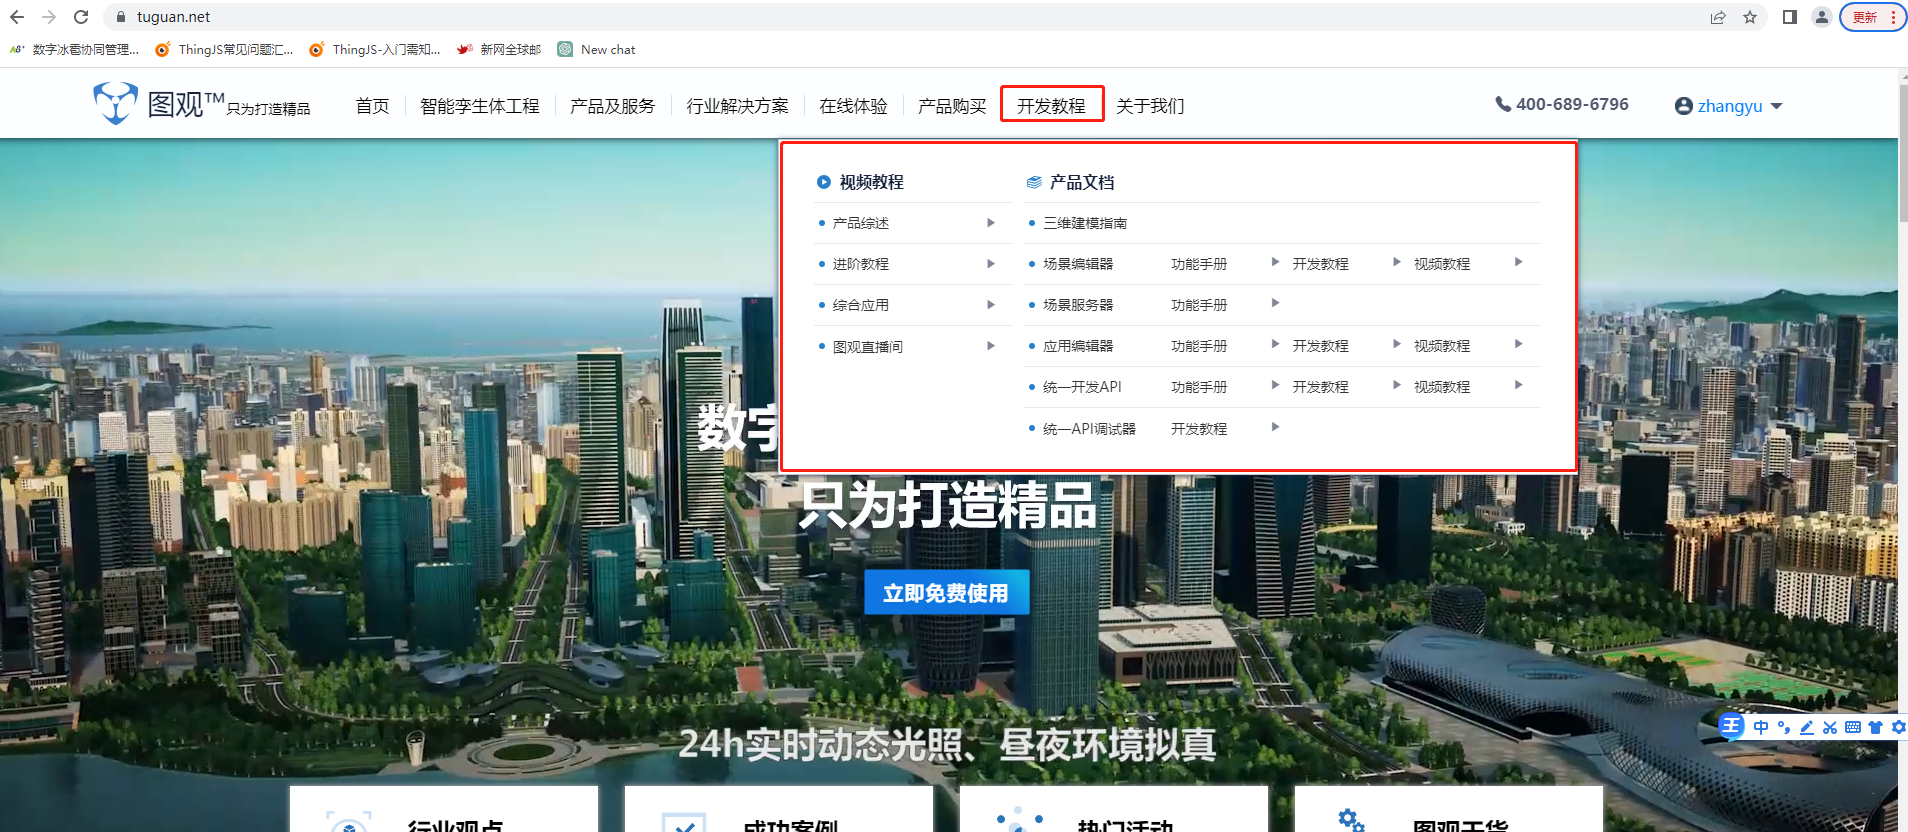The height and width of the screenshot is (832, 1908).
Task: Open the 开发教程 navigation menu item
Action: [x=1051, y=105]
